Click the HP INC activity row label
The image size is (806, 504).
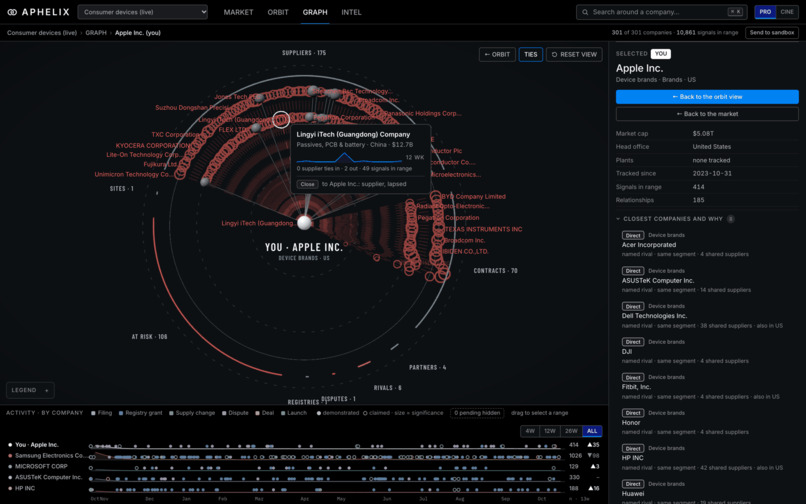[25, 489]
